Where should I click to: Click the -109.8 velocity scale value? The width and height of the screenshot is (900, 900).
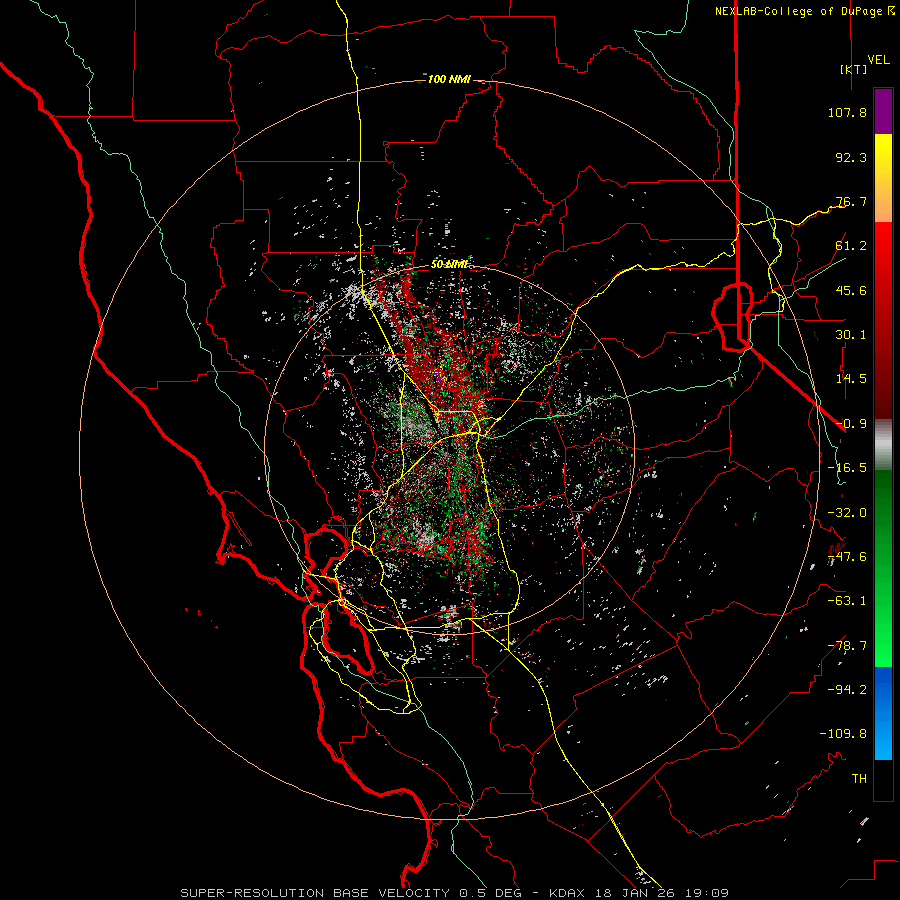843,734
